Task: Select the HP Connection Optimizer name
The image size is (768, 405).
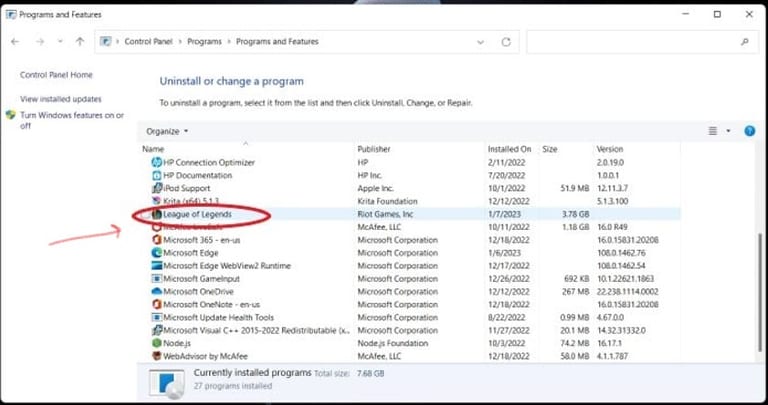Action: [209, 162]
